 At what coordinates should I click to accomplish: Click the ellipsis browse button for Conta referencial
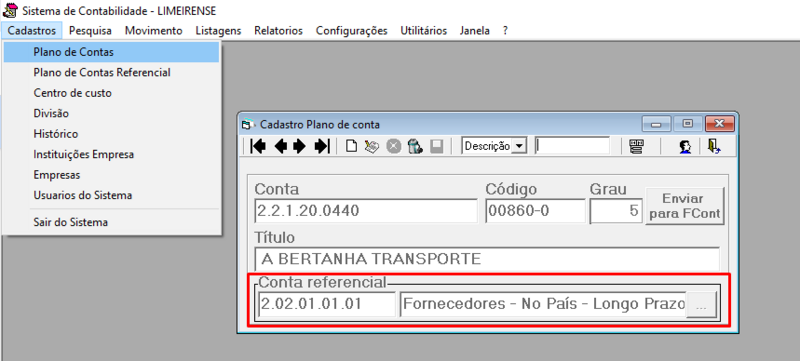[x=702, y=305]
